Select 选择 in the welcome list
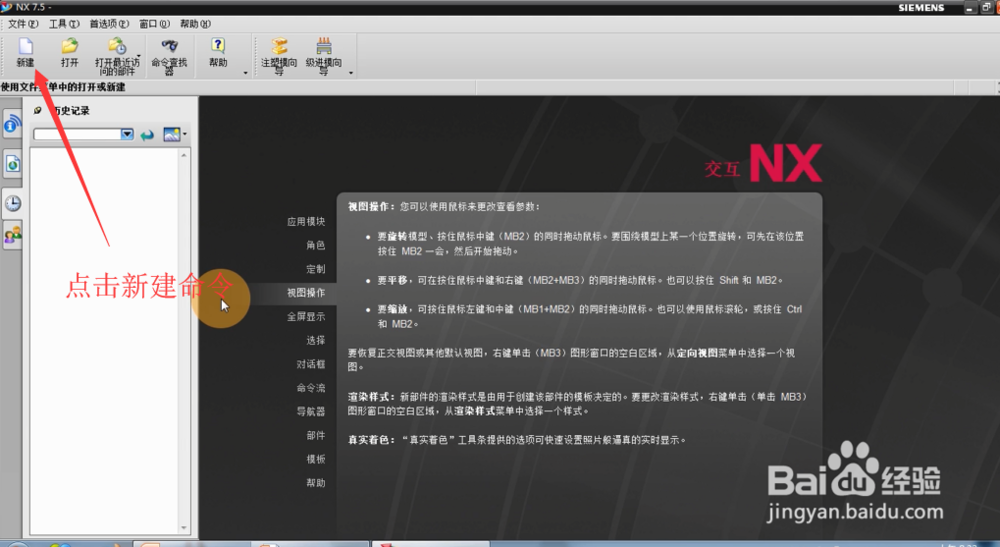The width and height of the screenshot is (1000, 547). [x=316, y=340]
